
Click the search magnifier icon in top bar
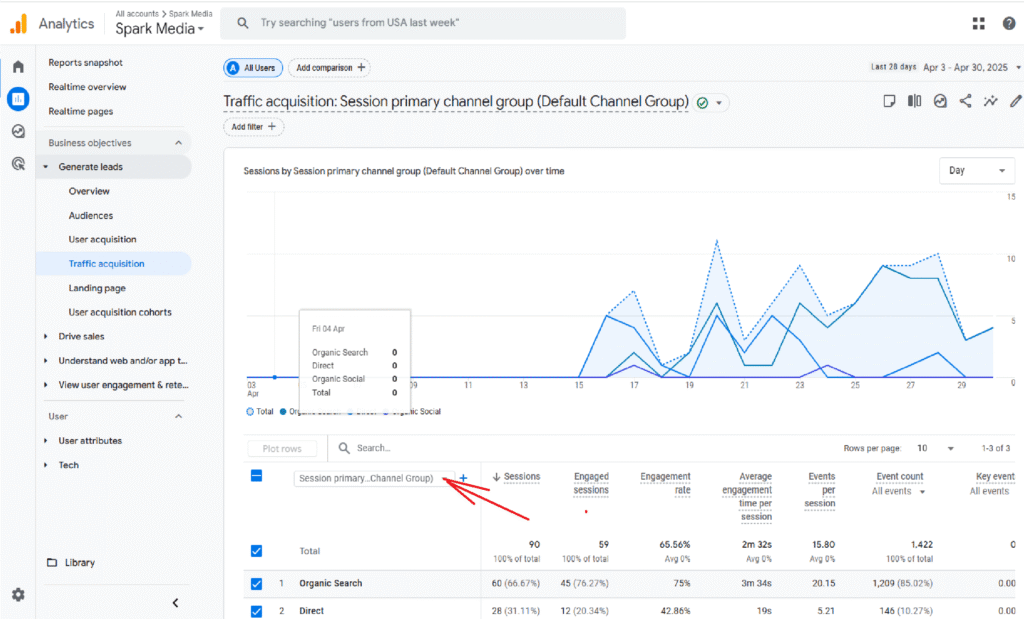242,23
